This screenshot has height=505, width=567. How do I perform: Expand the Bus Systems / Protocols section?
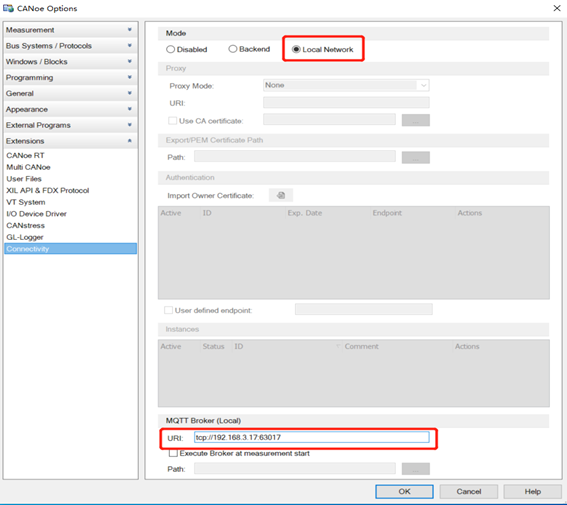tap(71, 46)
